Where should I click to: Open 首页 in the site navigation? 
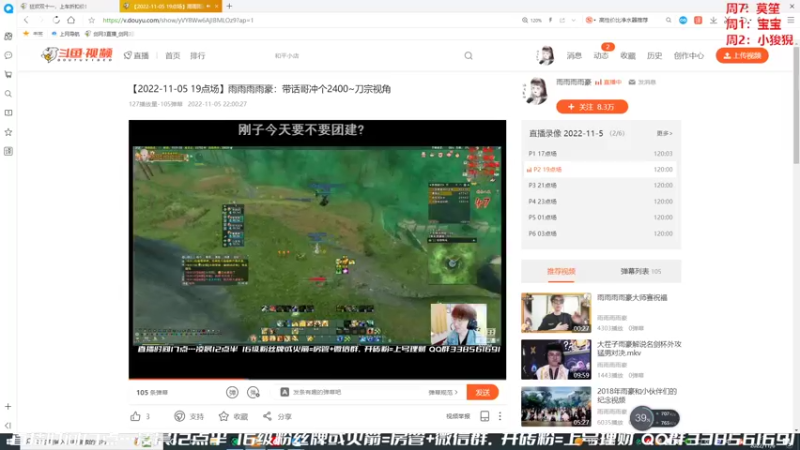click(172, 56)
